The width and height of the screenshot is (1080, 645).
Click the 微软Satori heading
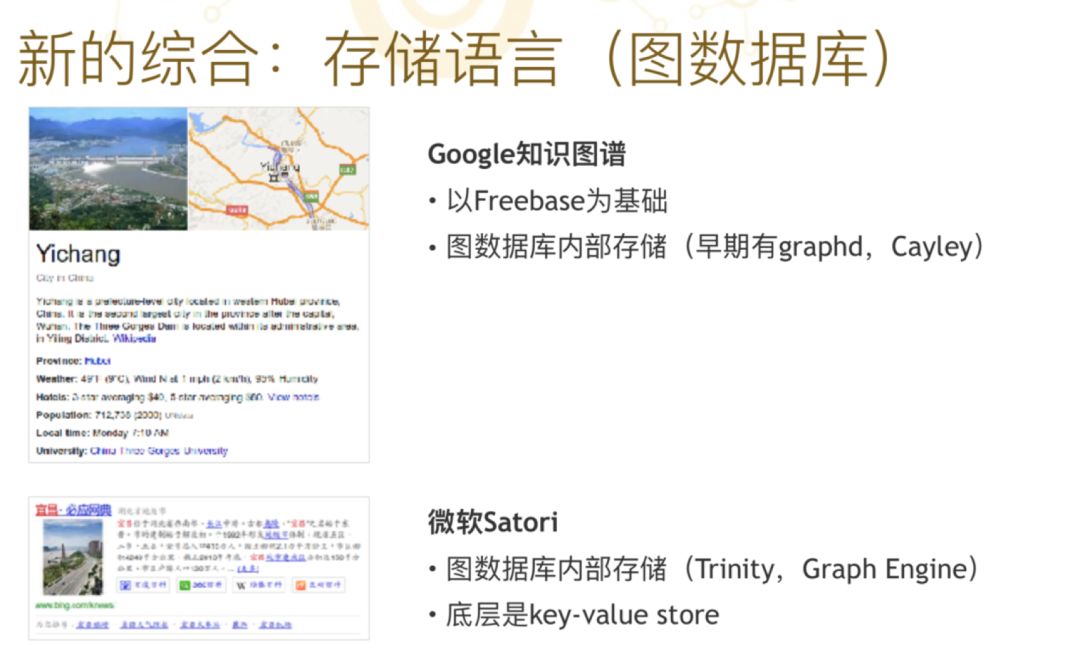492,522
